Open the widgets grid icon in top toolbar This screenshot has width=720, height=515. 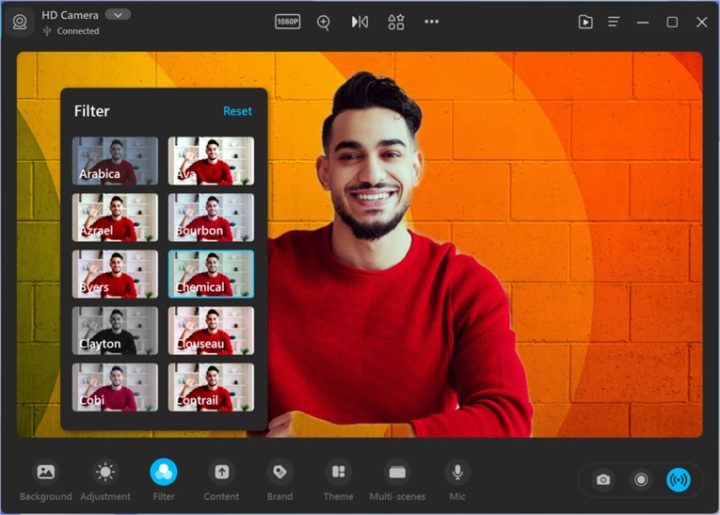(396, 22)
